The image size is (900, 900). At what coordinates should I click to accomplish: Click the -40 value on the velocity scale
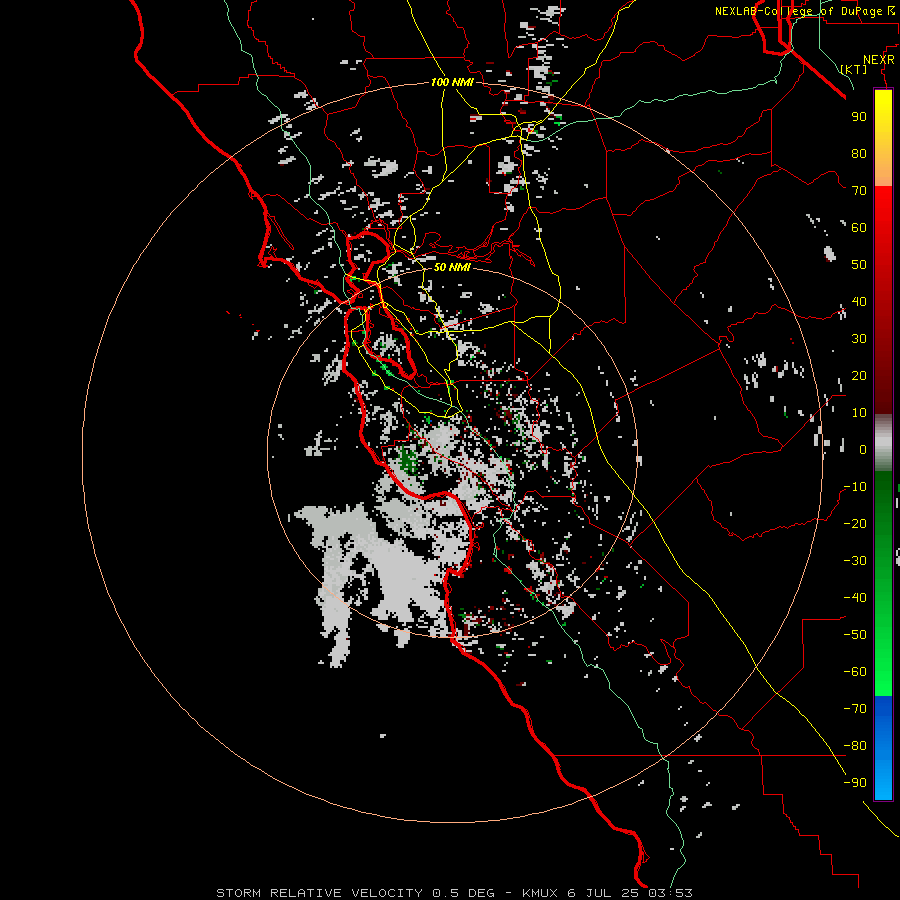click(855, 598)
